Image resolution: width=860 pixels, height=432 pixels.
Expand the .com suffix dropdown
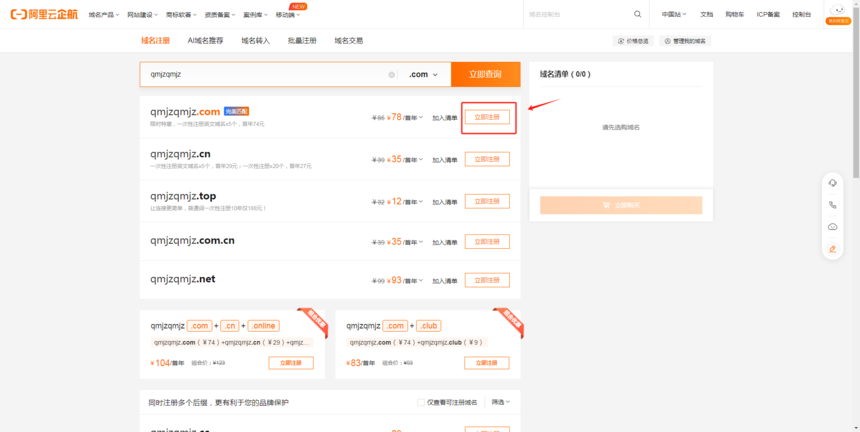pyautogui.click(x=423, y=75)
